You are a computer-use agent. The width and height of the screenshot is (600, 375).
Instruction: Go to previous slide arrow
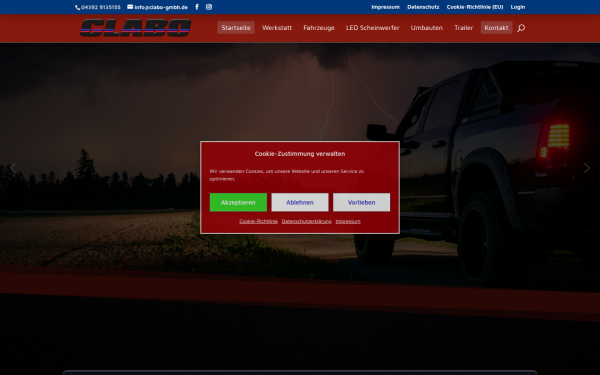pyautogui.click(x=13, y=168)
